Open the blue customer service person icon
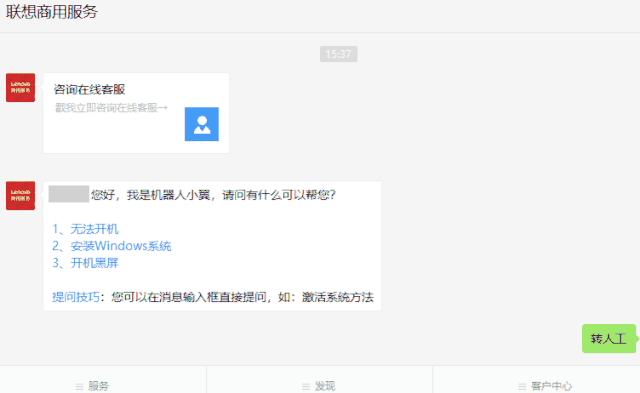The width and height of the screenshot is (640, 393). click(x=202, y=124)
